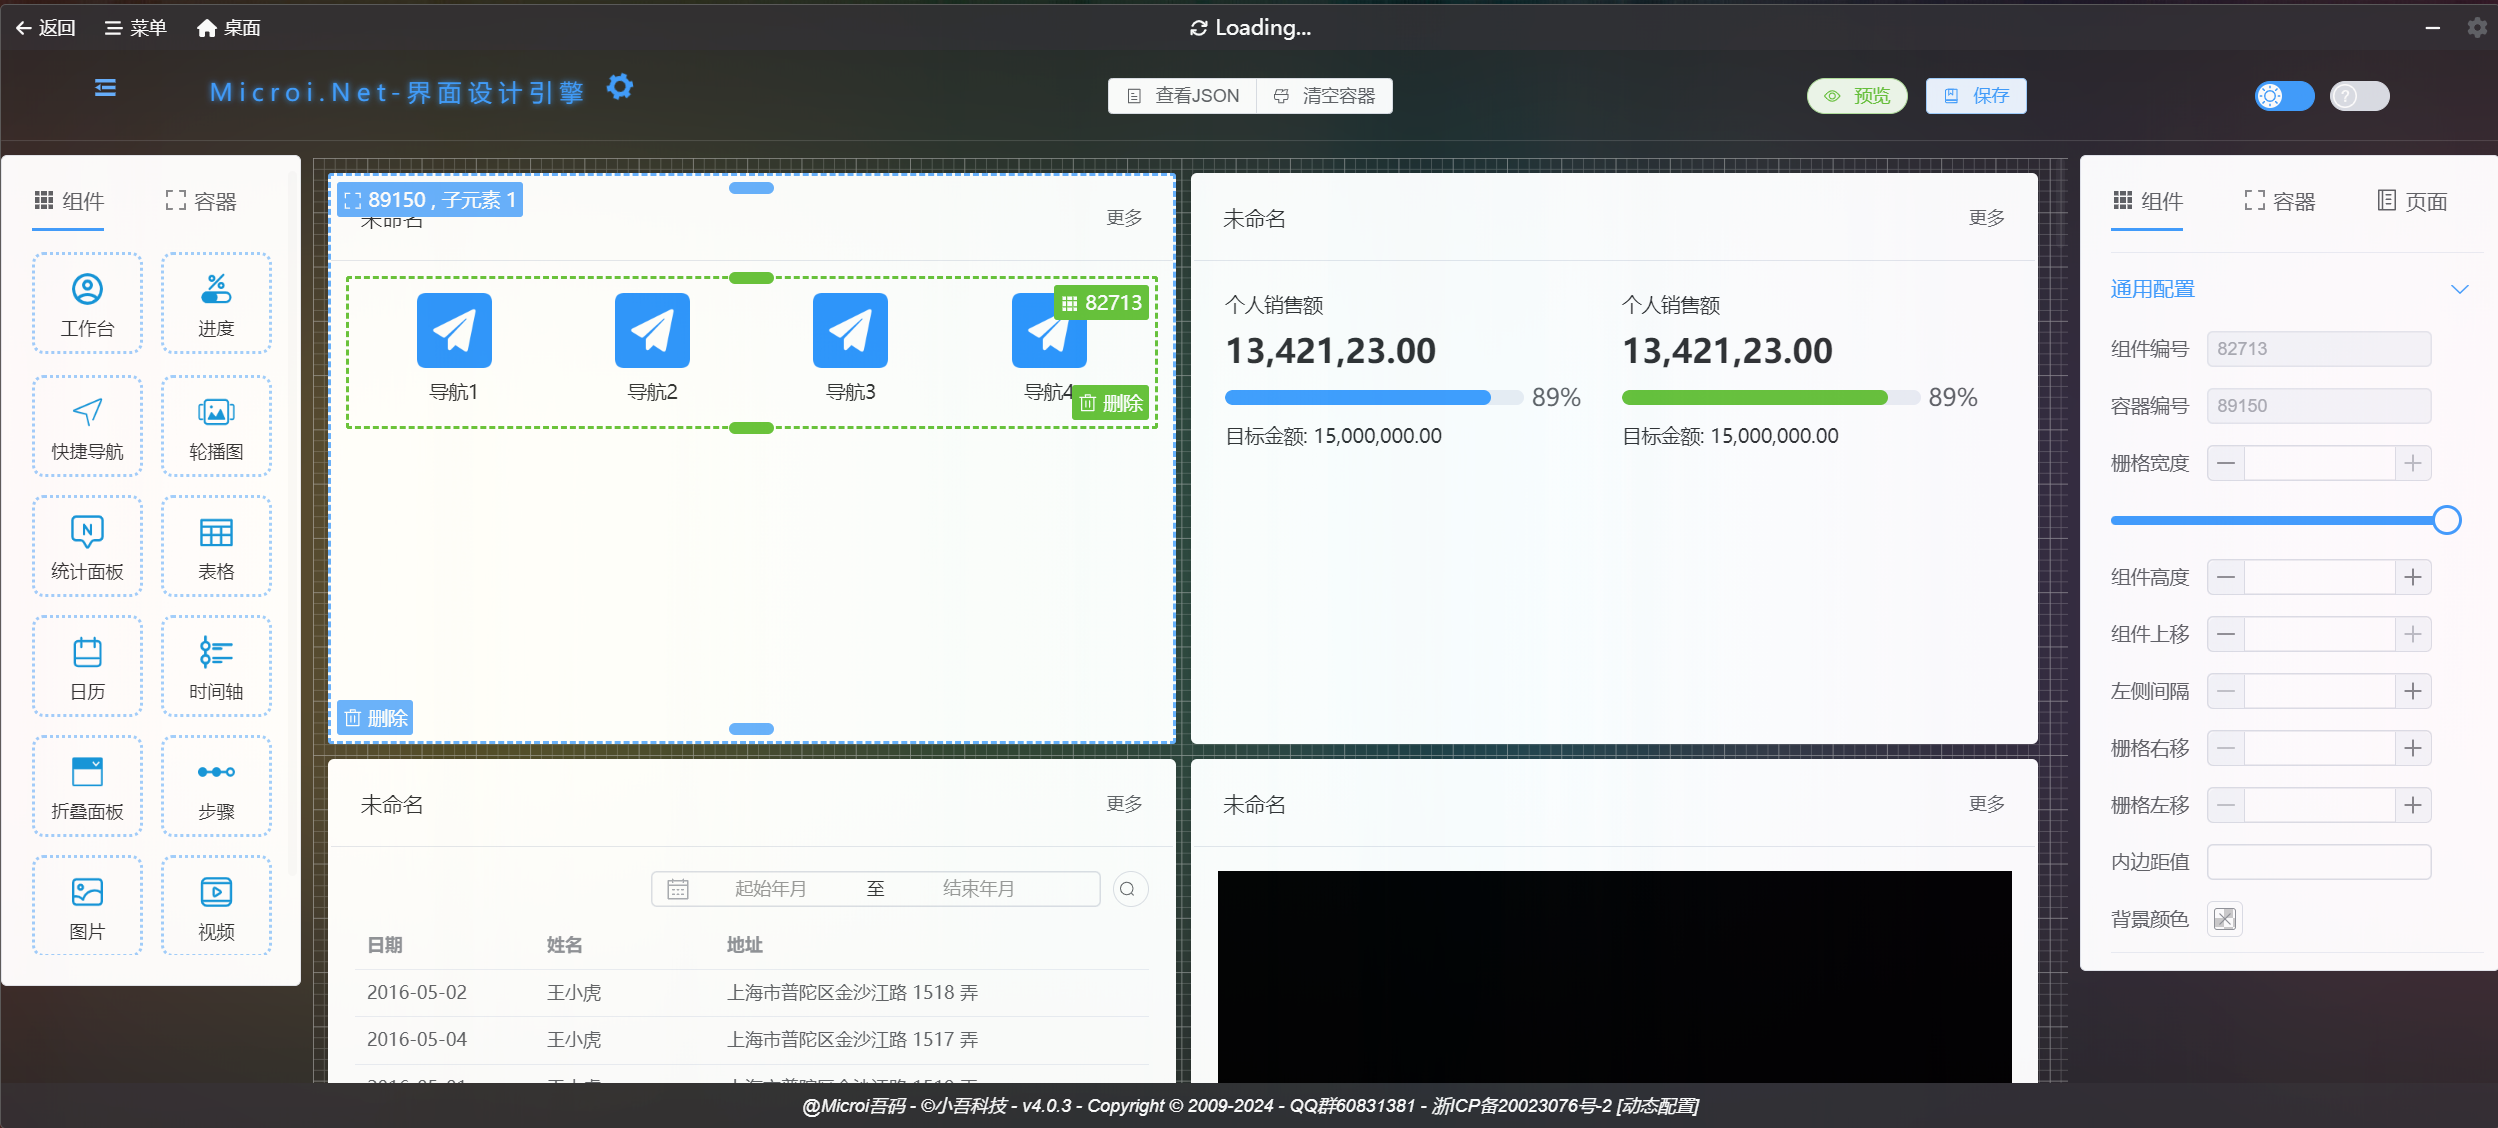The height and width of the screenshot is (1128, 2498).
Task: Increase 组件高度 with plus stepper
Action: click(2412, 577)
